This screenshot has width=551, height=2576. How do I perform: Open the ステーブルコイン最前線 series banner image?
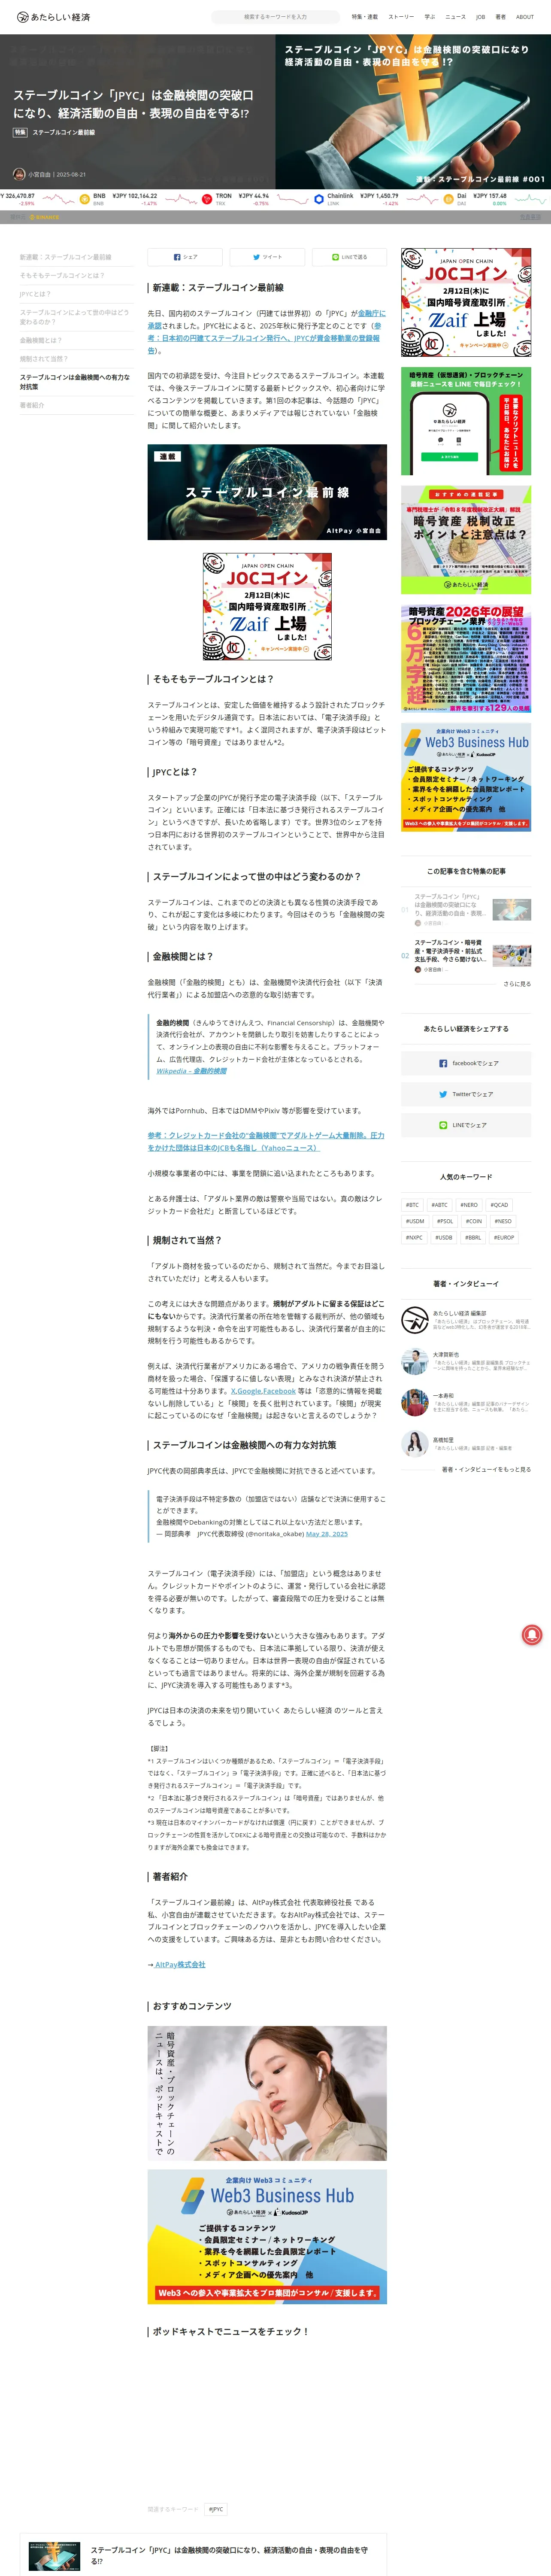click(267, 492)
